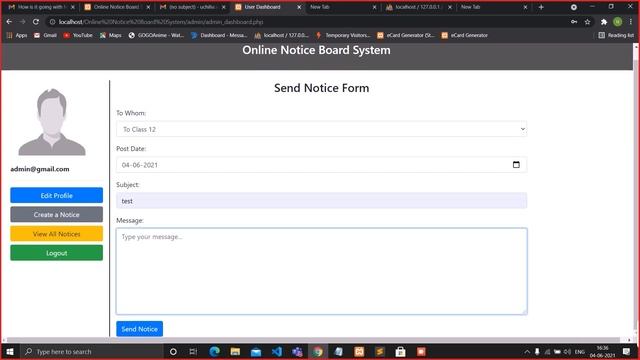Click the saved password key icon

[x=574, y=22]
